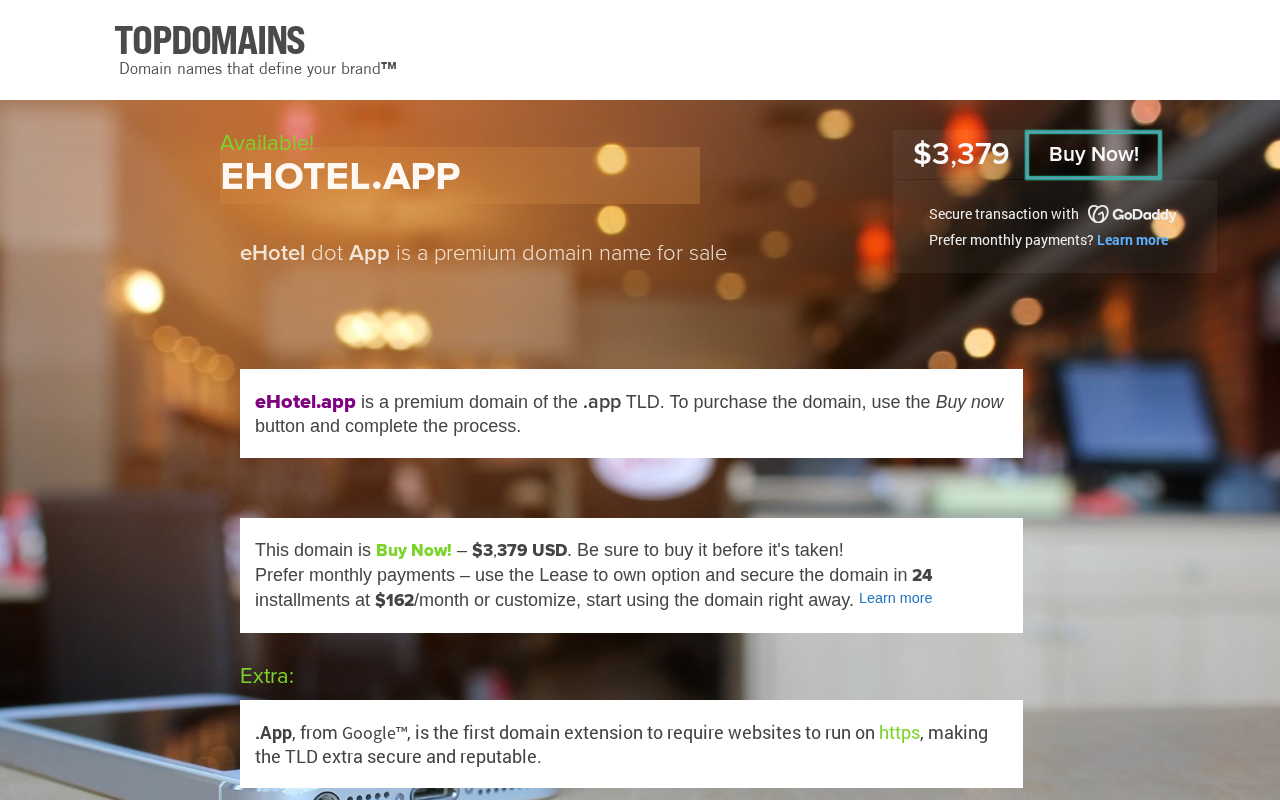Viewport: 1280px width, 800px height.
Task: Open the TOPDOMAINS logo in the header
Action: pos(210,41)
